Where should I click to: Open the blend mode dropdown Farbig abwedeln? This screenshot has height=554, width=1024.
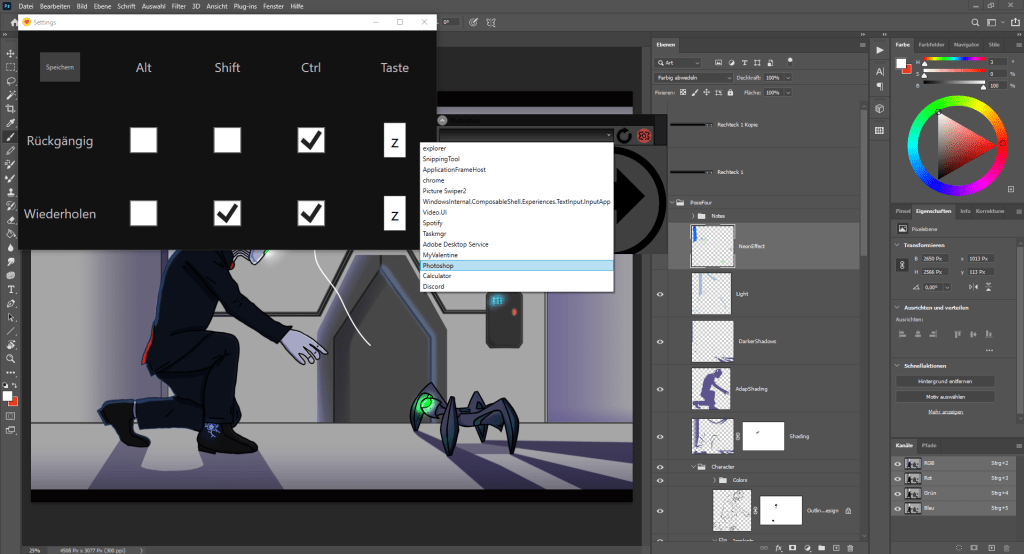pos(692,77)
